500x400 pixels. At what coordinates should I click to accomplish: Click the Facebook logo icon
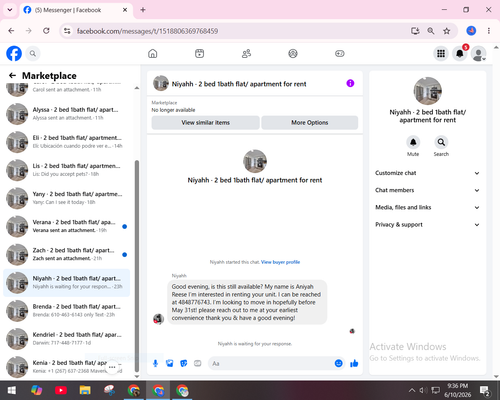pyautogui.click(x=14, y=53)
